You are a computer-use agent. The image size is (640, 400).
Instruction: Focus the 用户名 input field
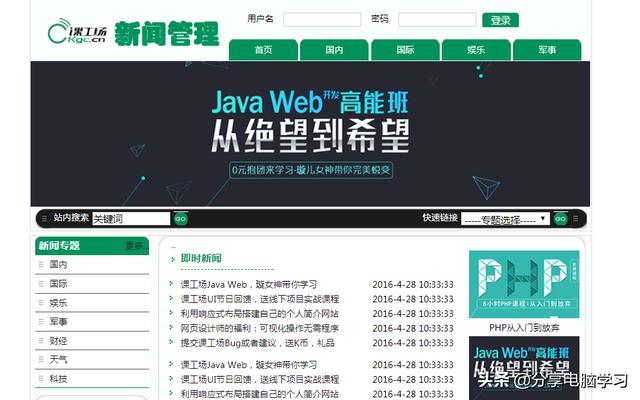[x=322, y=20]
